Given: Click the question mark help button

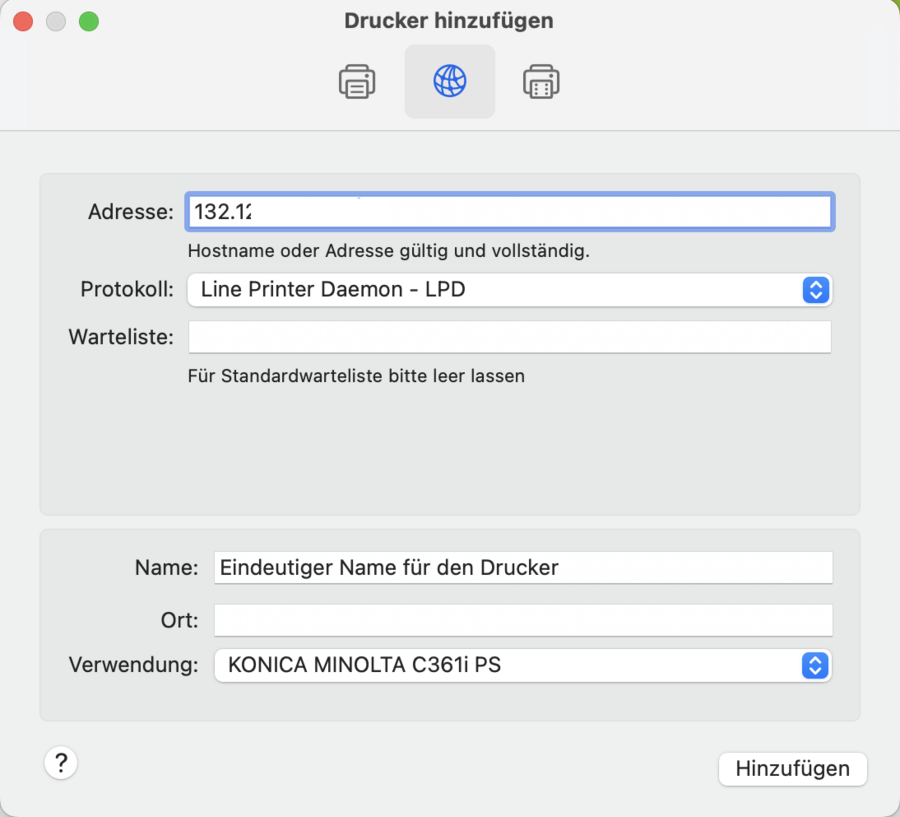Looking at the screenshot, I should 61,763.
